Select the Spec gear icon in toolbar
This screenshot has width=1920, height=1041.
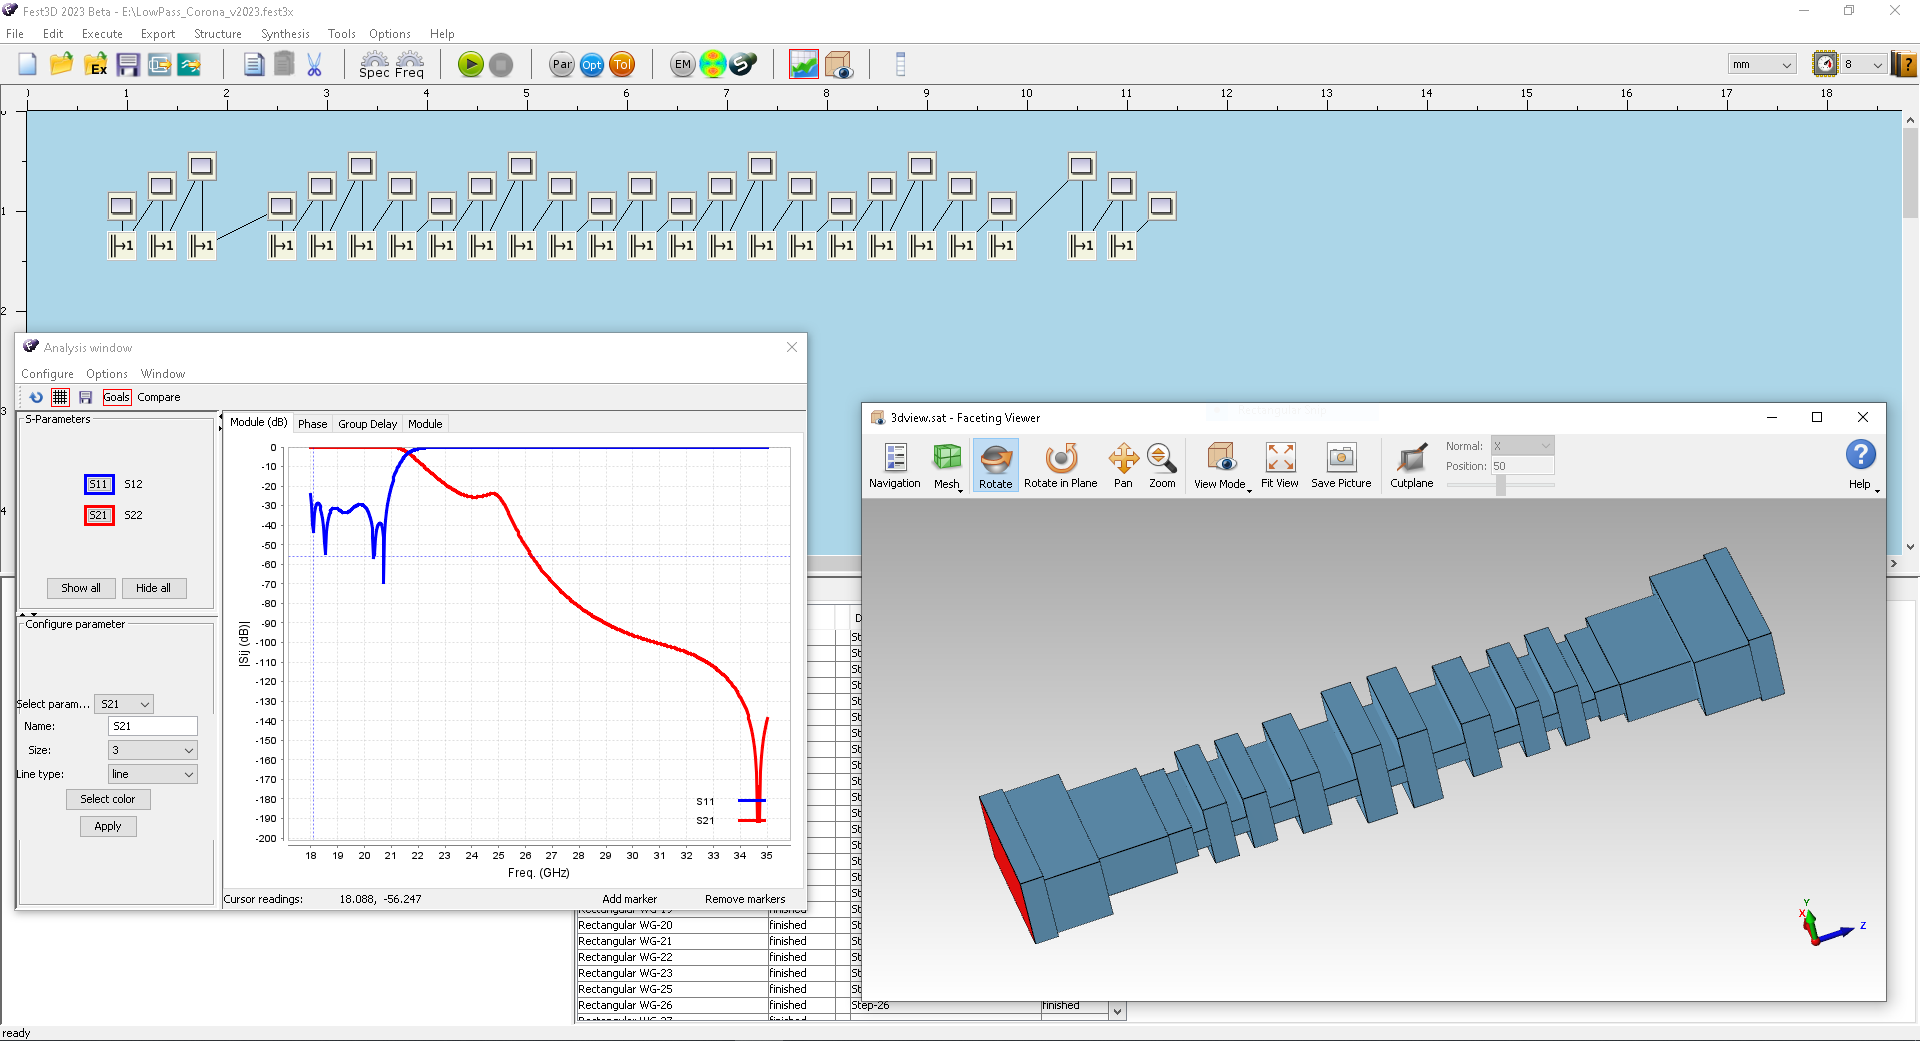pos(374,64)
